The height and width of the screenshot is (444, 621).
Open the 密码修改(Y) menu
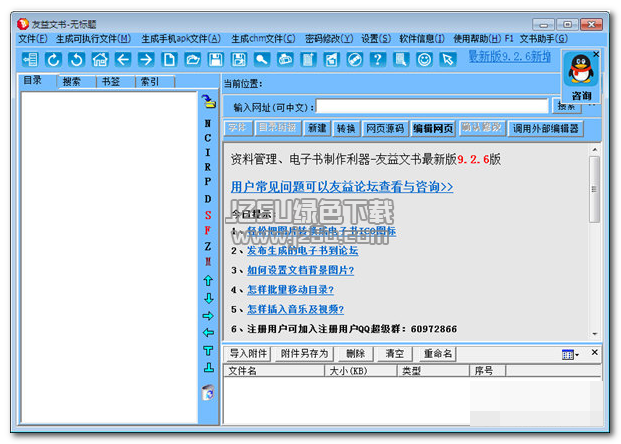coord(329,39)
